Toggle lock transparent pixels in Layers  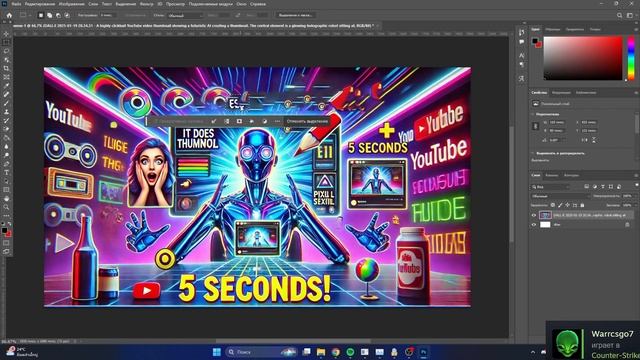coord(553,205)
